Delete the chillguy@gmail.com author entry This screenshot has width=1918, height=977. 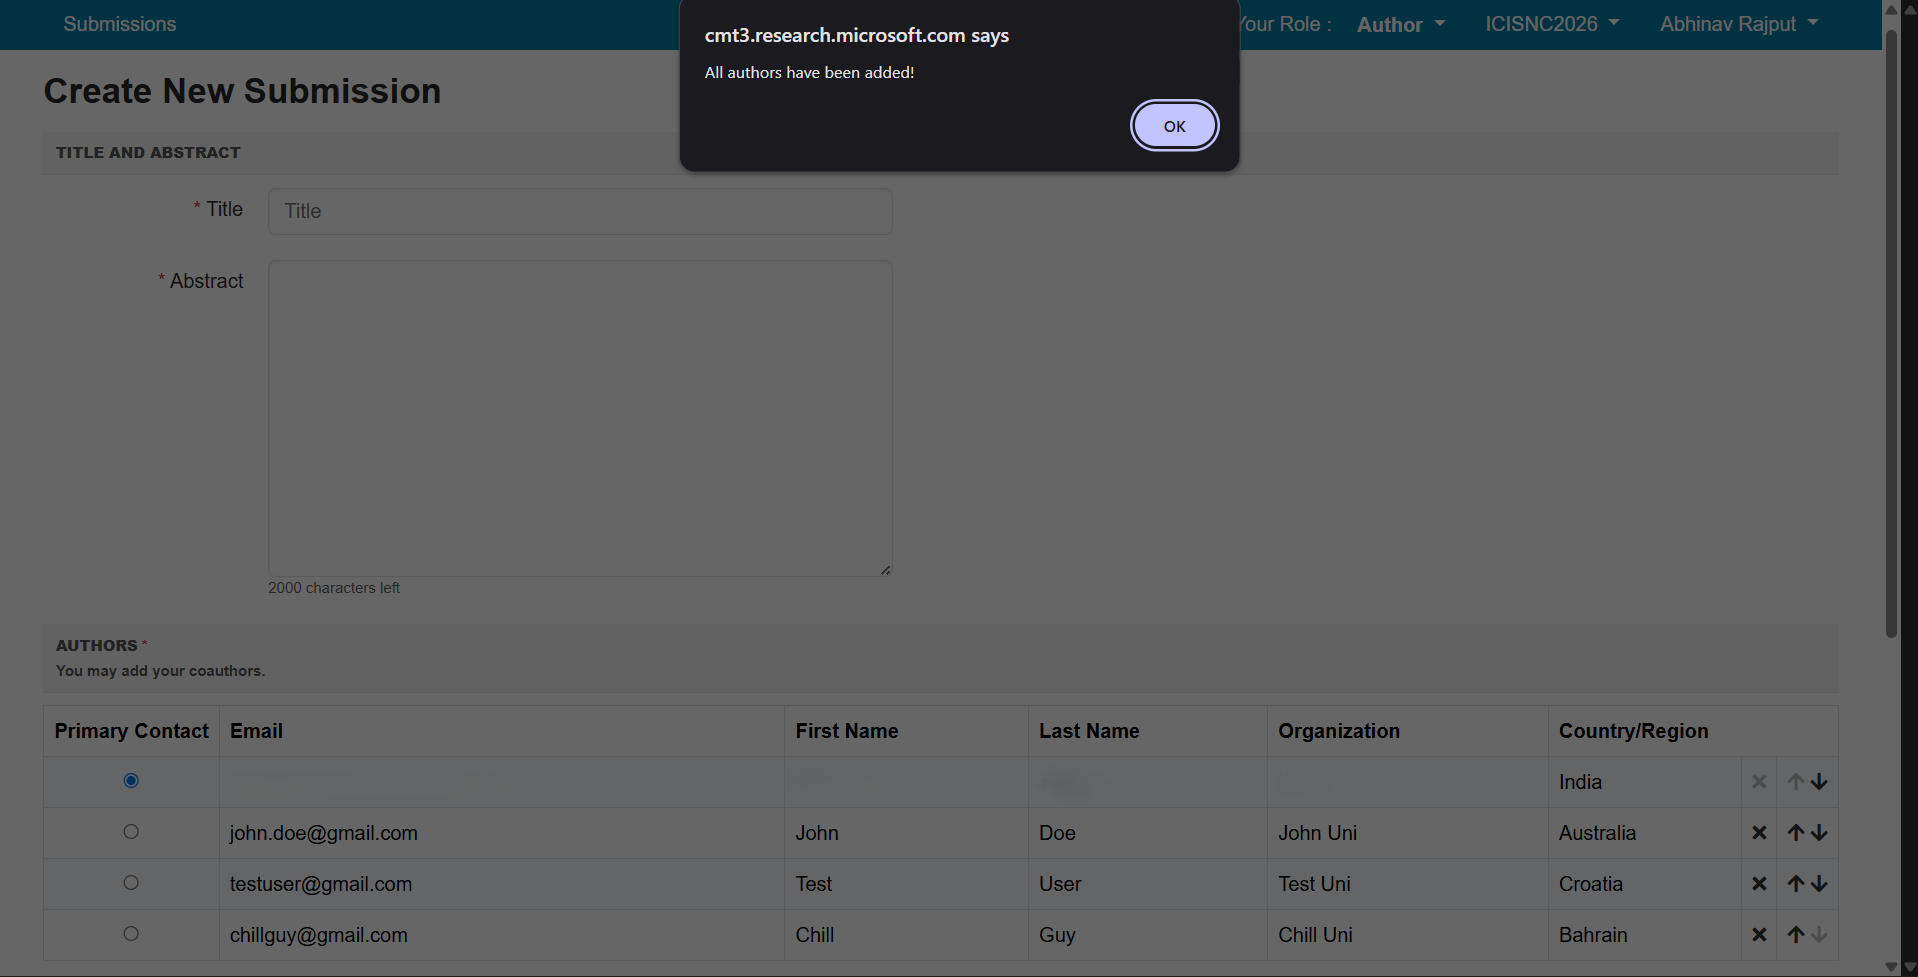pos(1759,935)
